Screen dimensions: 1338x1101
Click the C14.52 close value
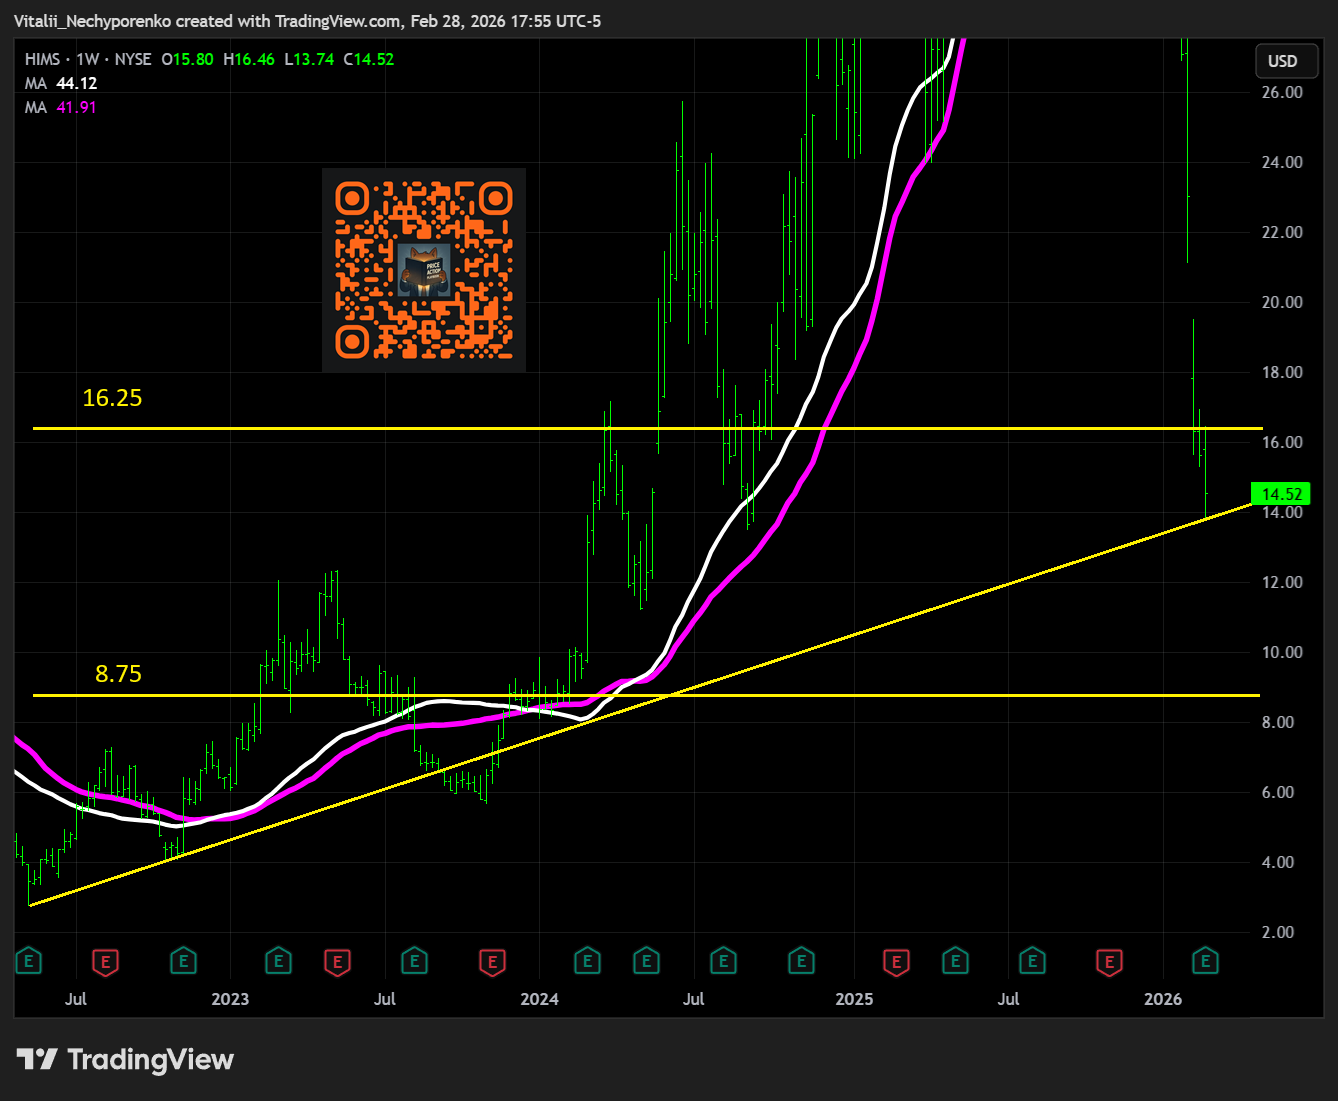pos(369,59)
